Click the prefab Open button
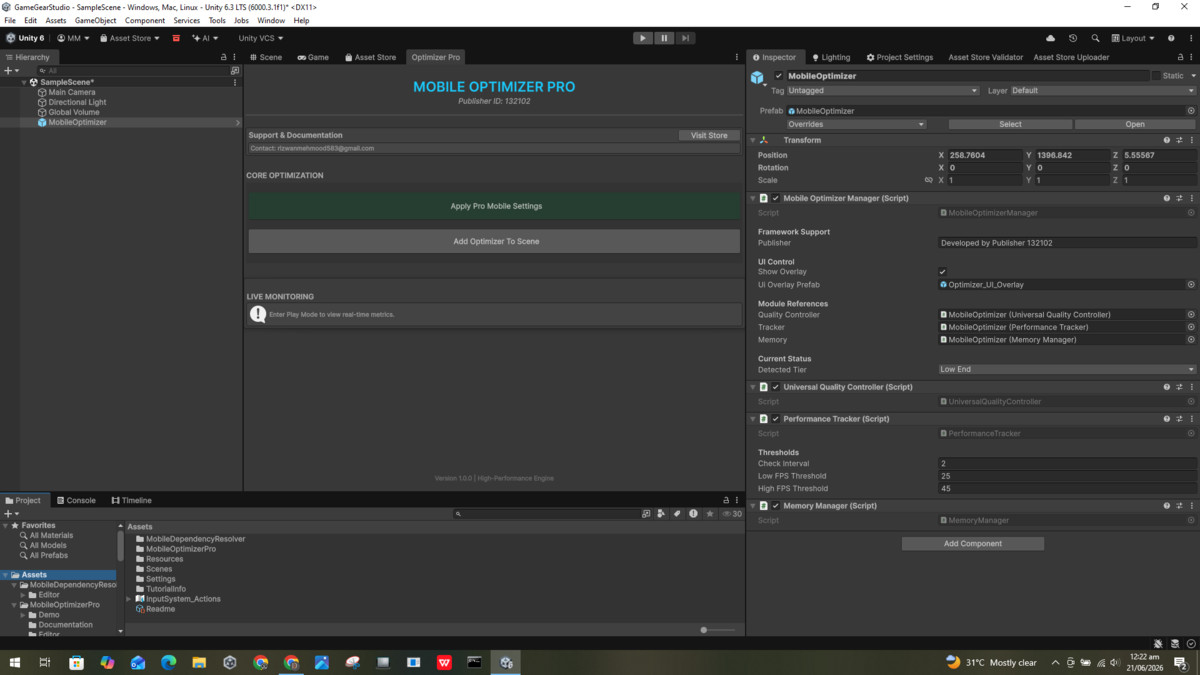This screenshot has height=675, width=1200. 1135,124
